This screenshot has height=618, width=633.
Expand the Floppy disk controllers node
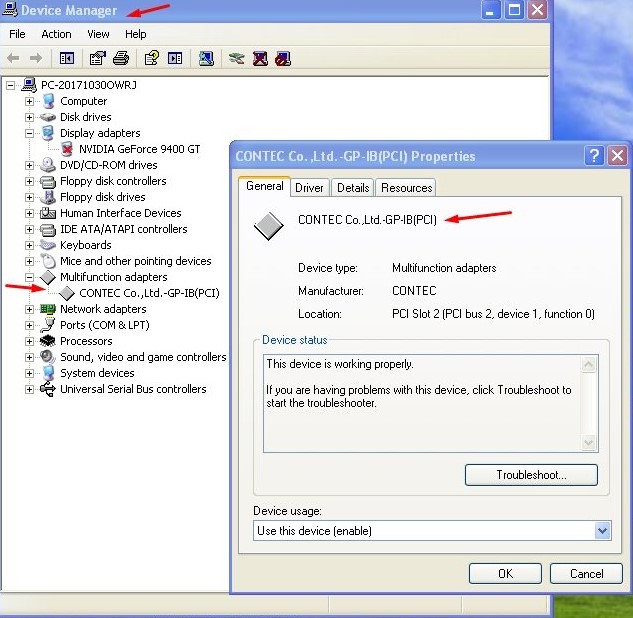click(x=29, y=181)
